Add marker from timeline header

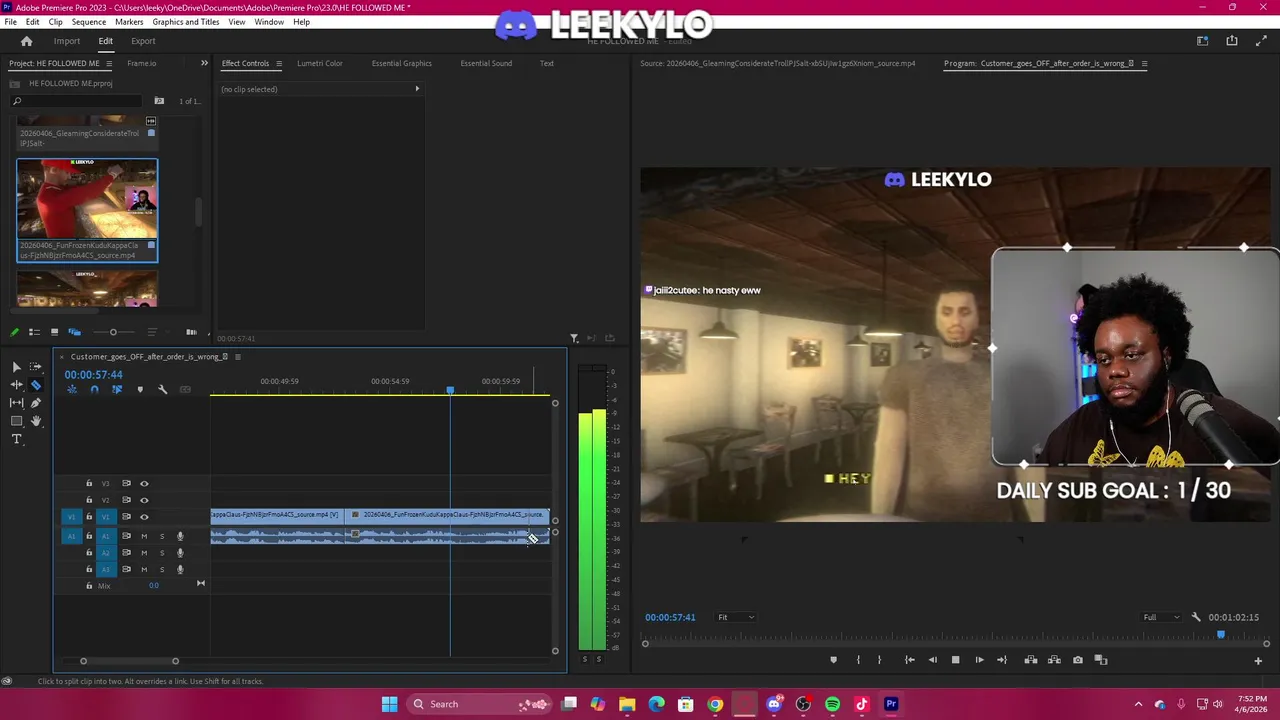coord(140,389)
